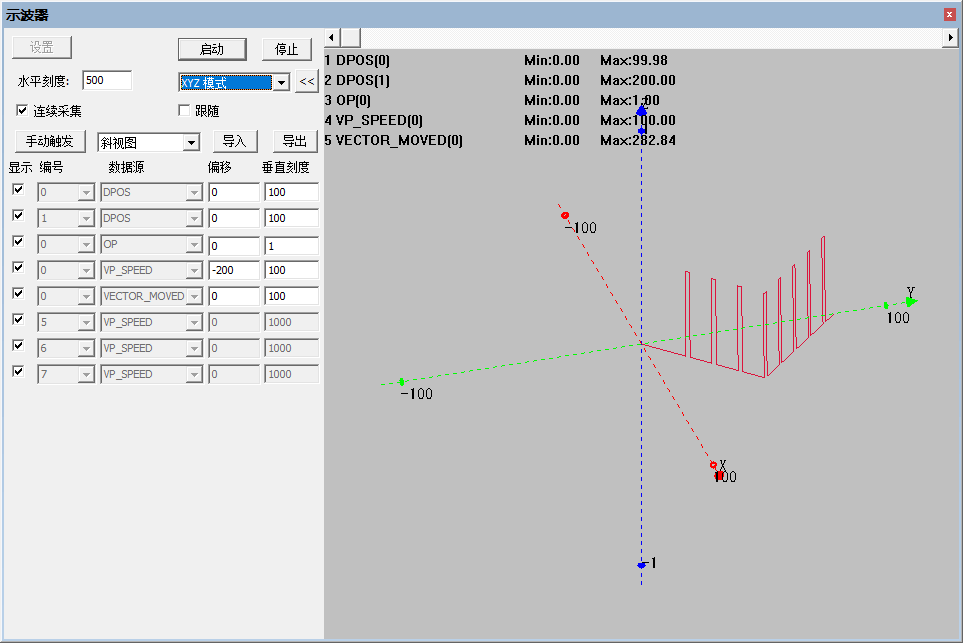
Task: Click the '5 VECTOR_MOVED(0)' legend entry
Action: point(394,140)
